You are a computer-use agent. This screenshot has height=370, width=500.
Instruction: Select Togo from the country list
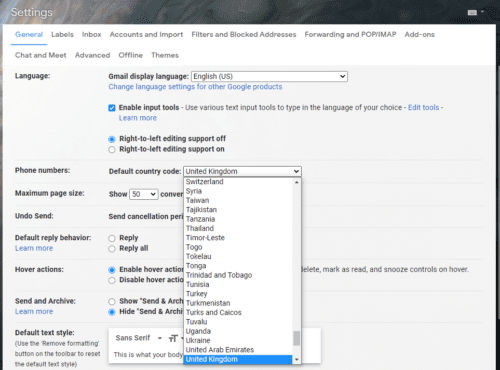coord(238,247)
